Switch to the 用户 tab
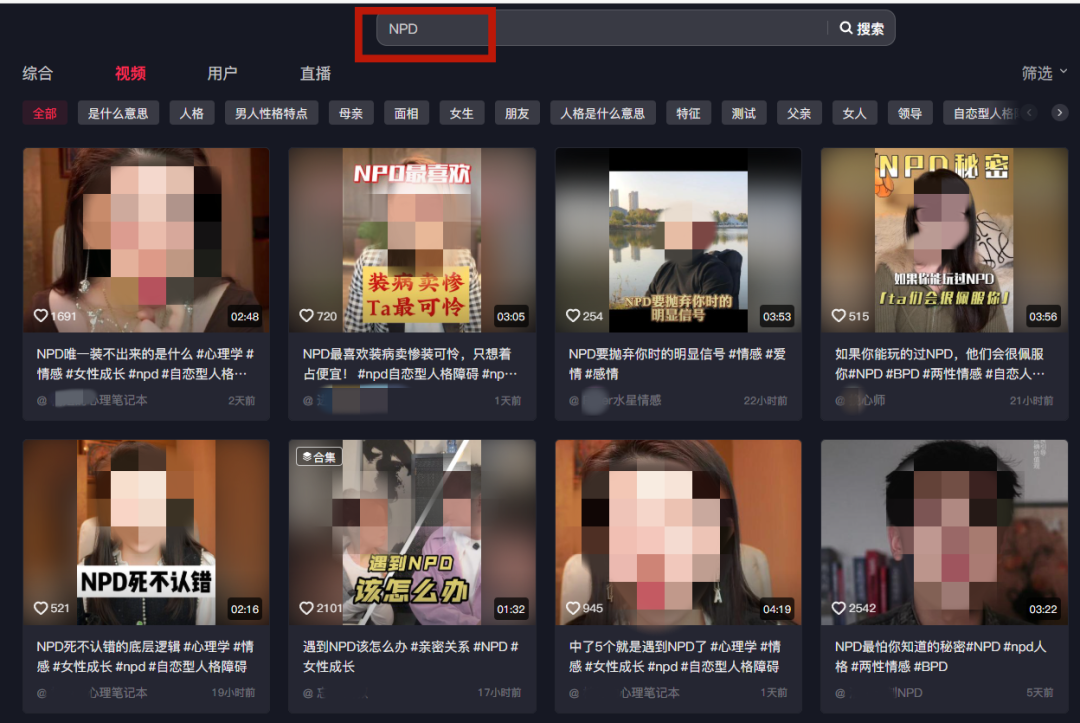 [222, 73]
